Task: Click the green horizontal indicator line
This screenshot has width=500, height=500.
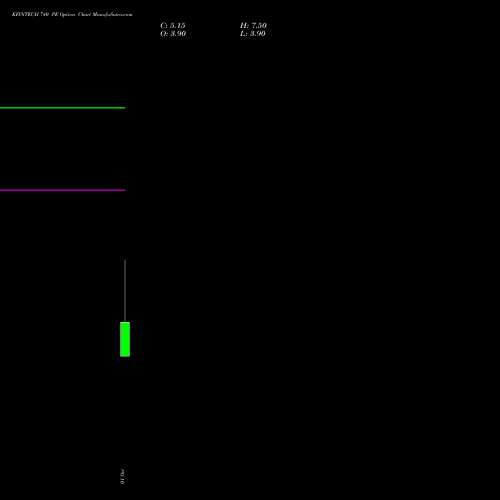Action: point(62,108)
